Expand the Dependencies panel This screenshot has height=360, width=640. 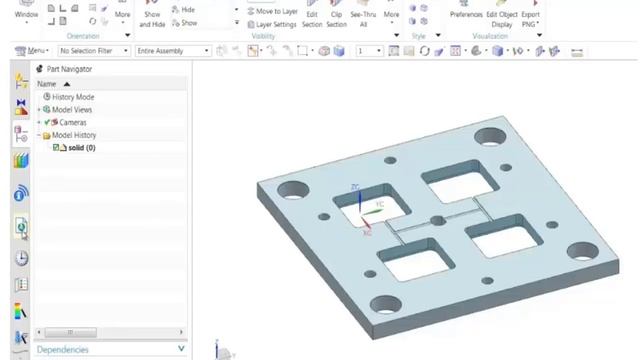(181, 349)
